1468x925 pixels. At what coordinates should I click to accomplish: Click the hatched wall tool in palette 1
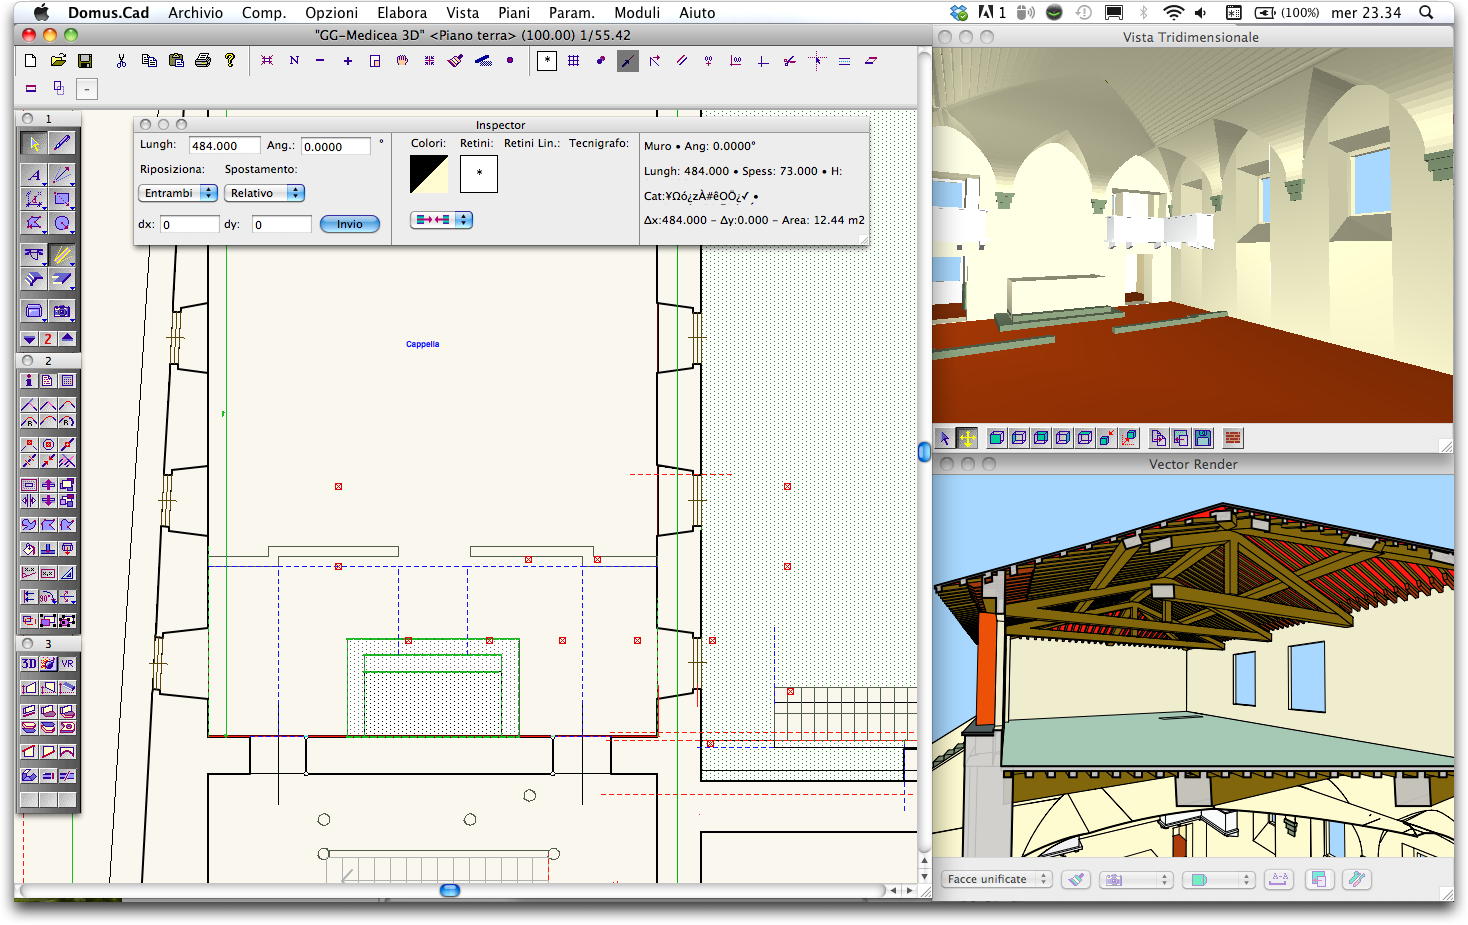pyautogui.click(x=62, y=255)
